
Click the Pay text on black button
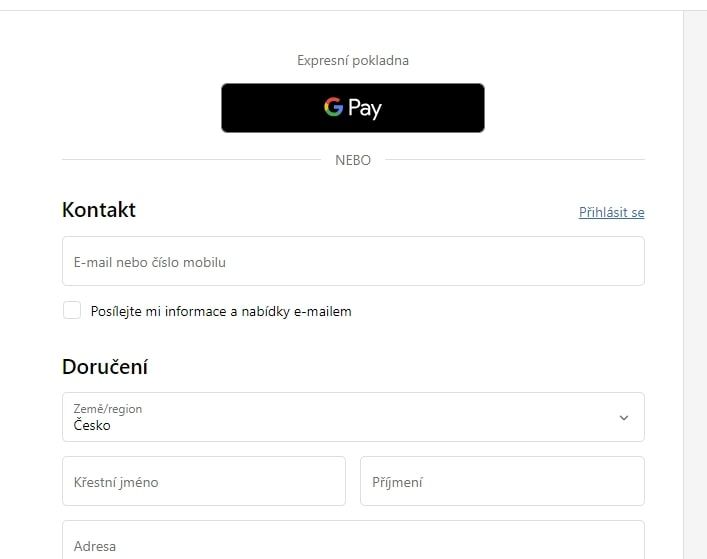365,108
